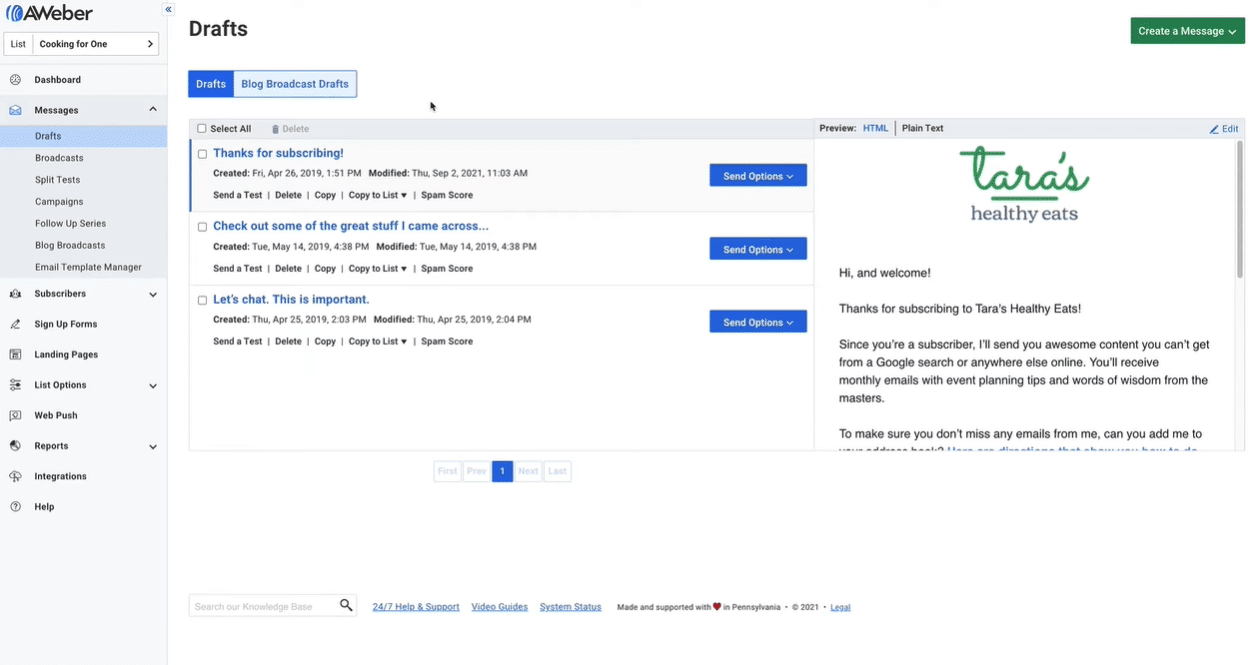This screenshot has width=1252, height=665.
Task: Click the 24/7 Help & Support link
Action: [416, 607]
